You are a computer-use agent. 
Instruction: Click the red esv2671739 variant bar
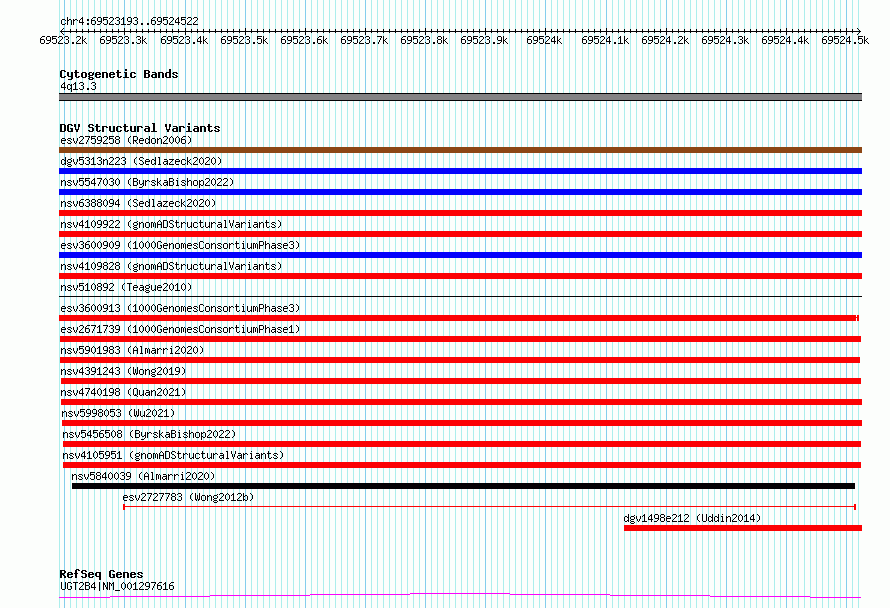460,339
